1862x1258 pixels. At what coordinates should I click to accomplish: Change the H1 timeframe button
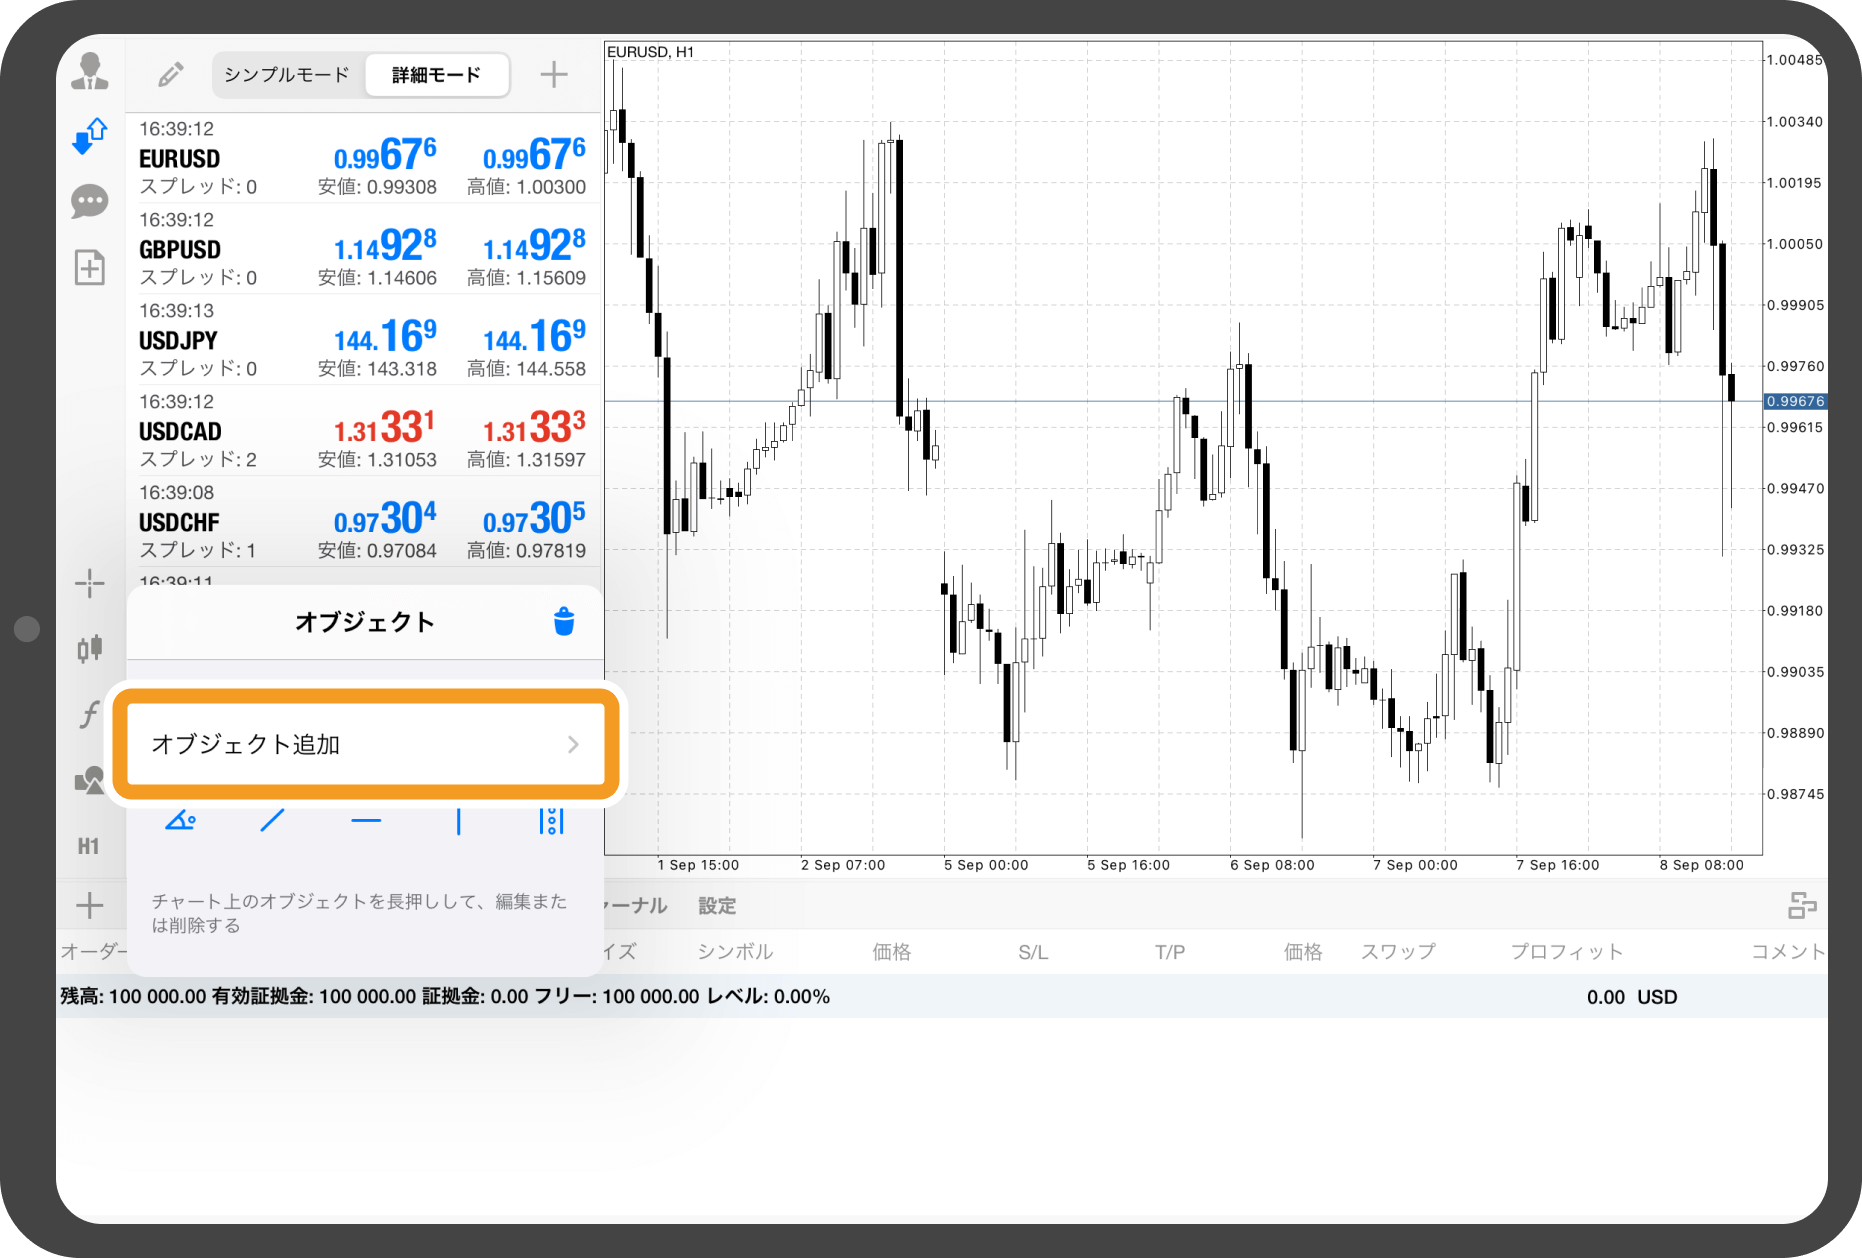(x=89, y=846)
